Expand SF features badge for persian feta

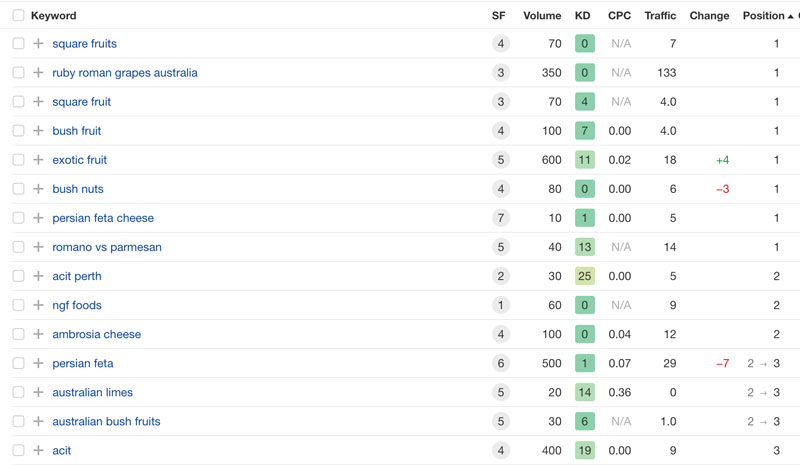[501, 363]
